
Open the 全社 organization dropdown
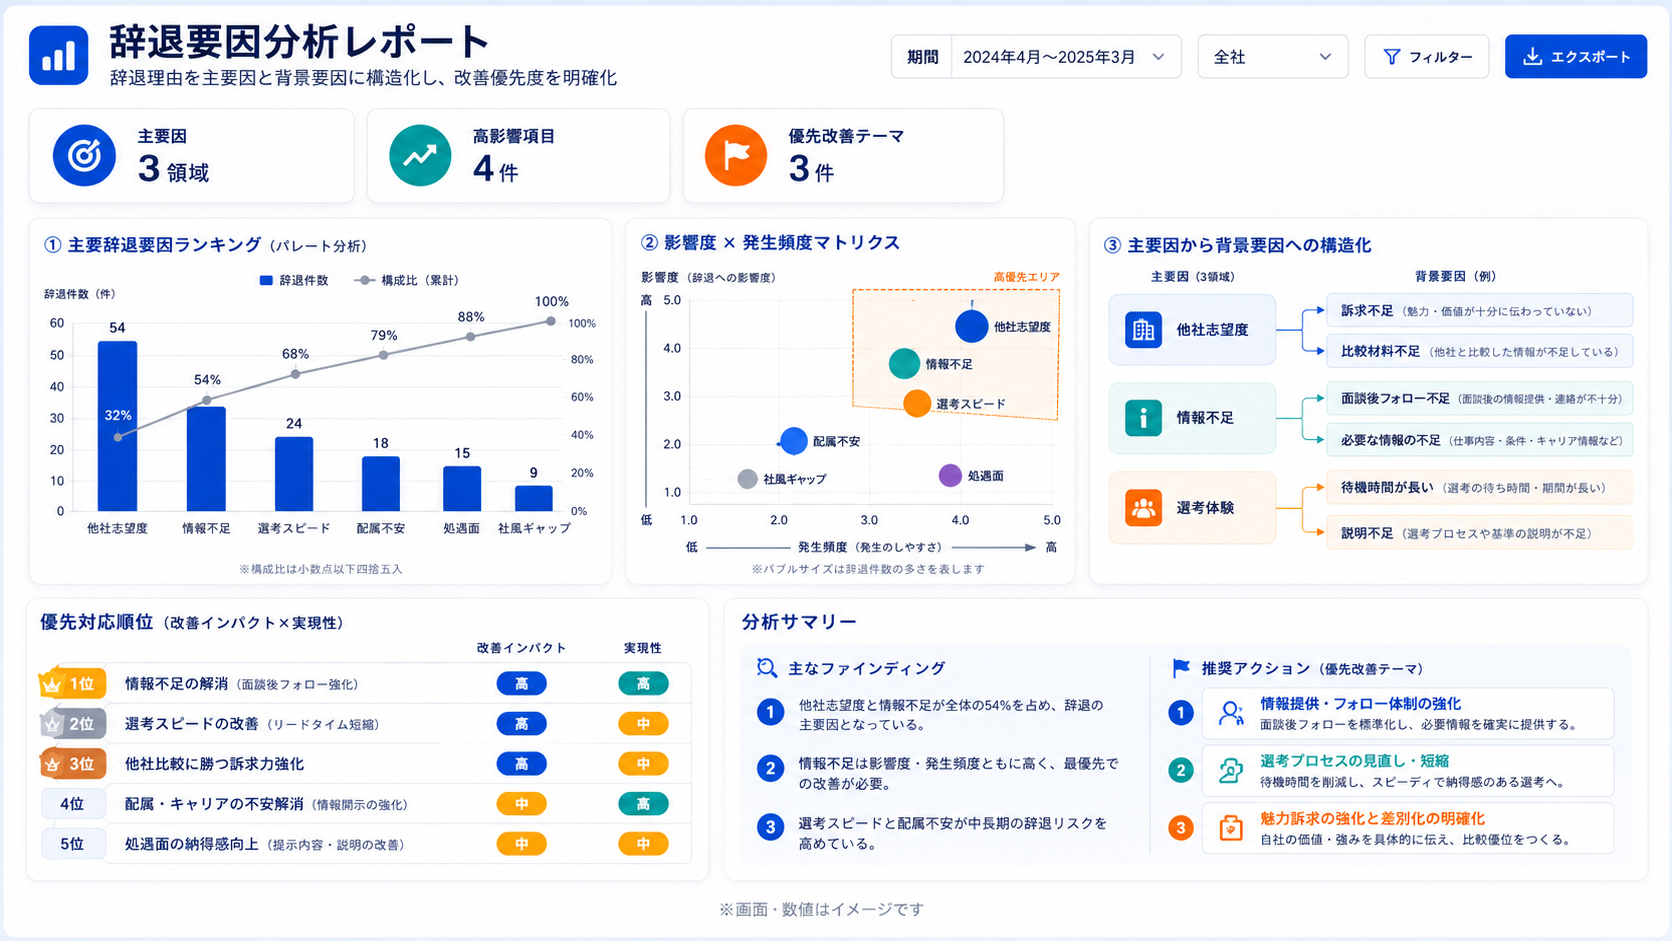[1273, 57]
